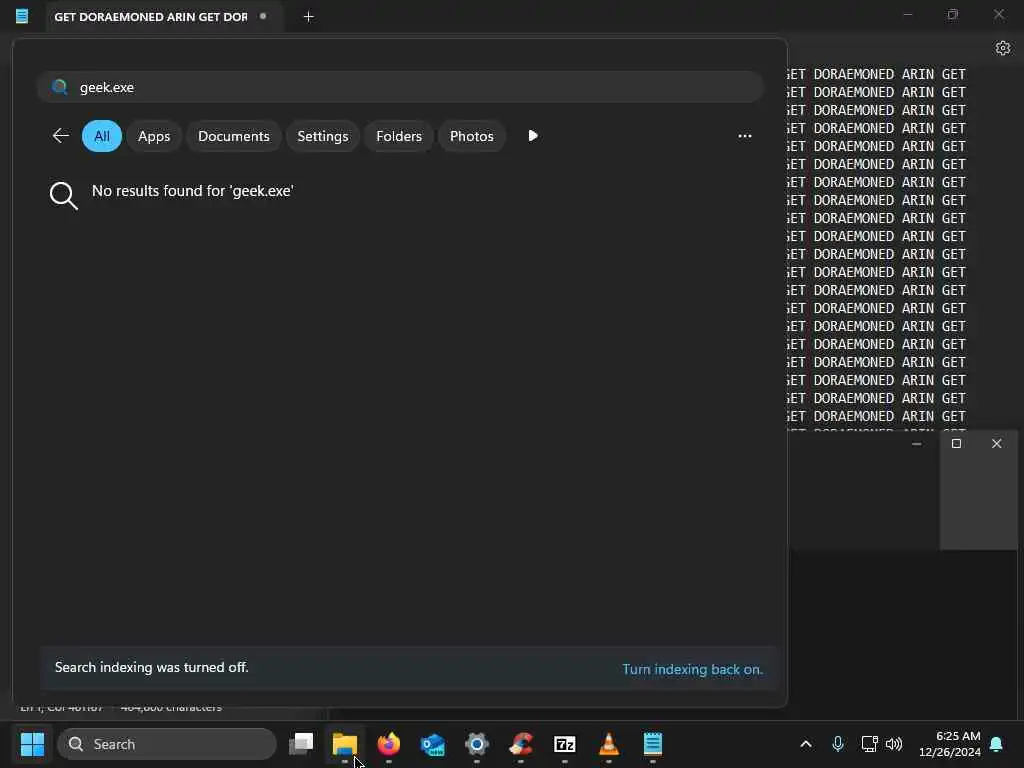Image resolution: width=1024 pixels, height=768 pixels.
Task: Select the All search filter
Action: pos(102,136)
